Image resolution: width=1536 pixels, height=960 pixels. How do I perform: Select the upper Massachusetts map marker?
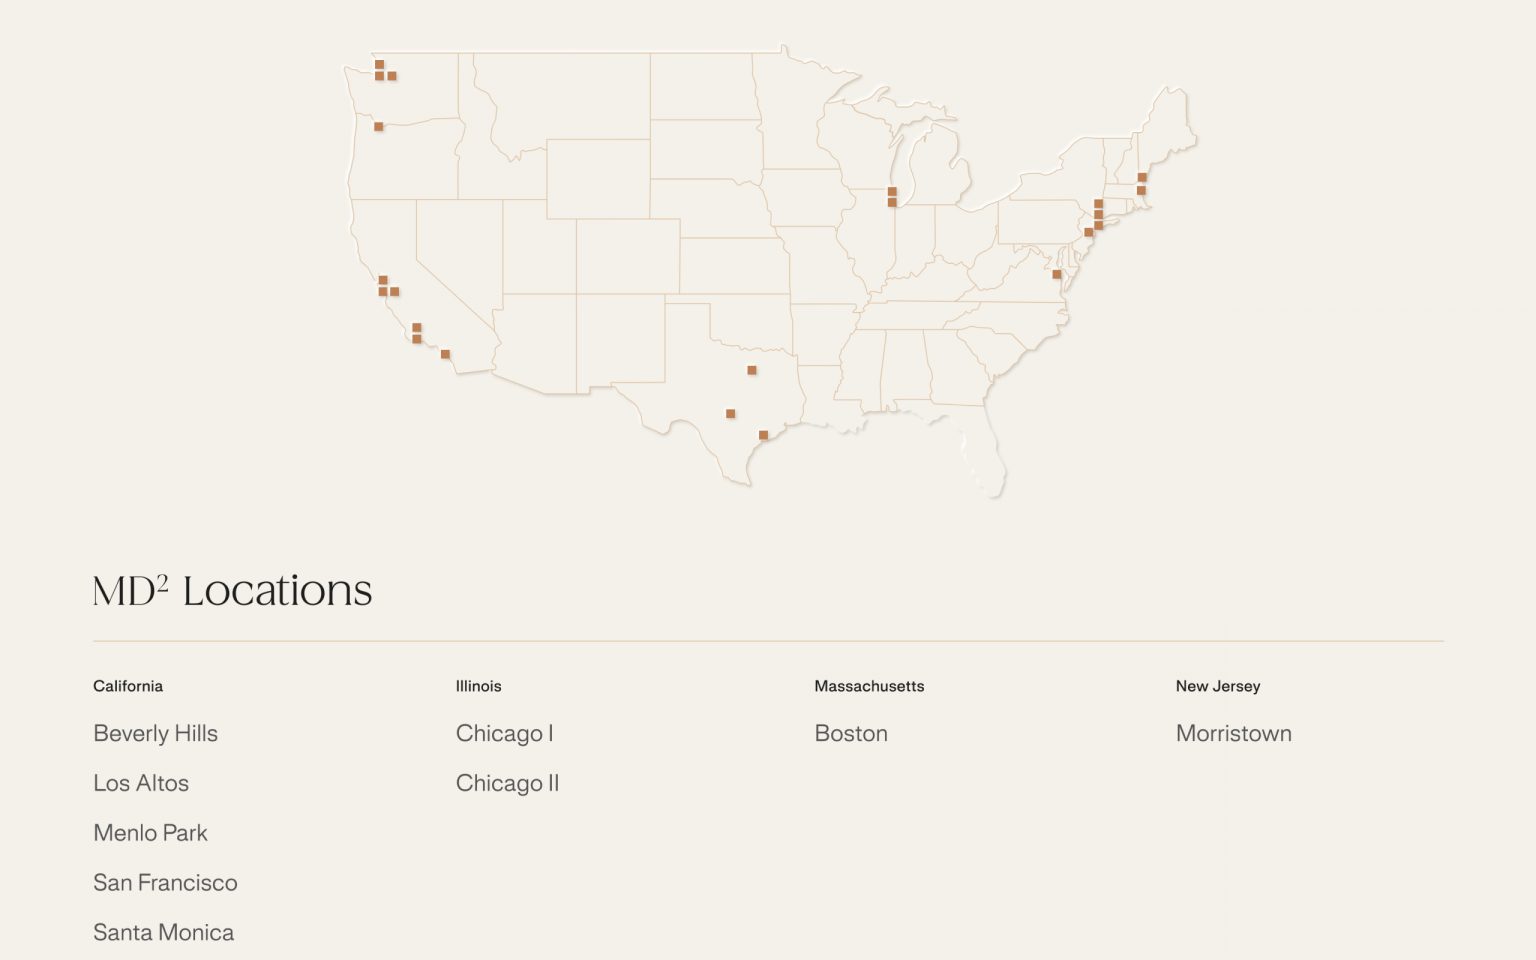tap(1142, 178)
